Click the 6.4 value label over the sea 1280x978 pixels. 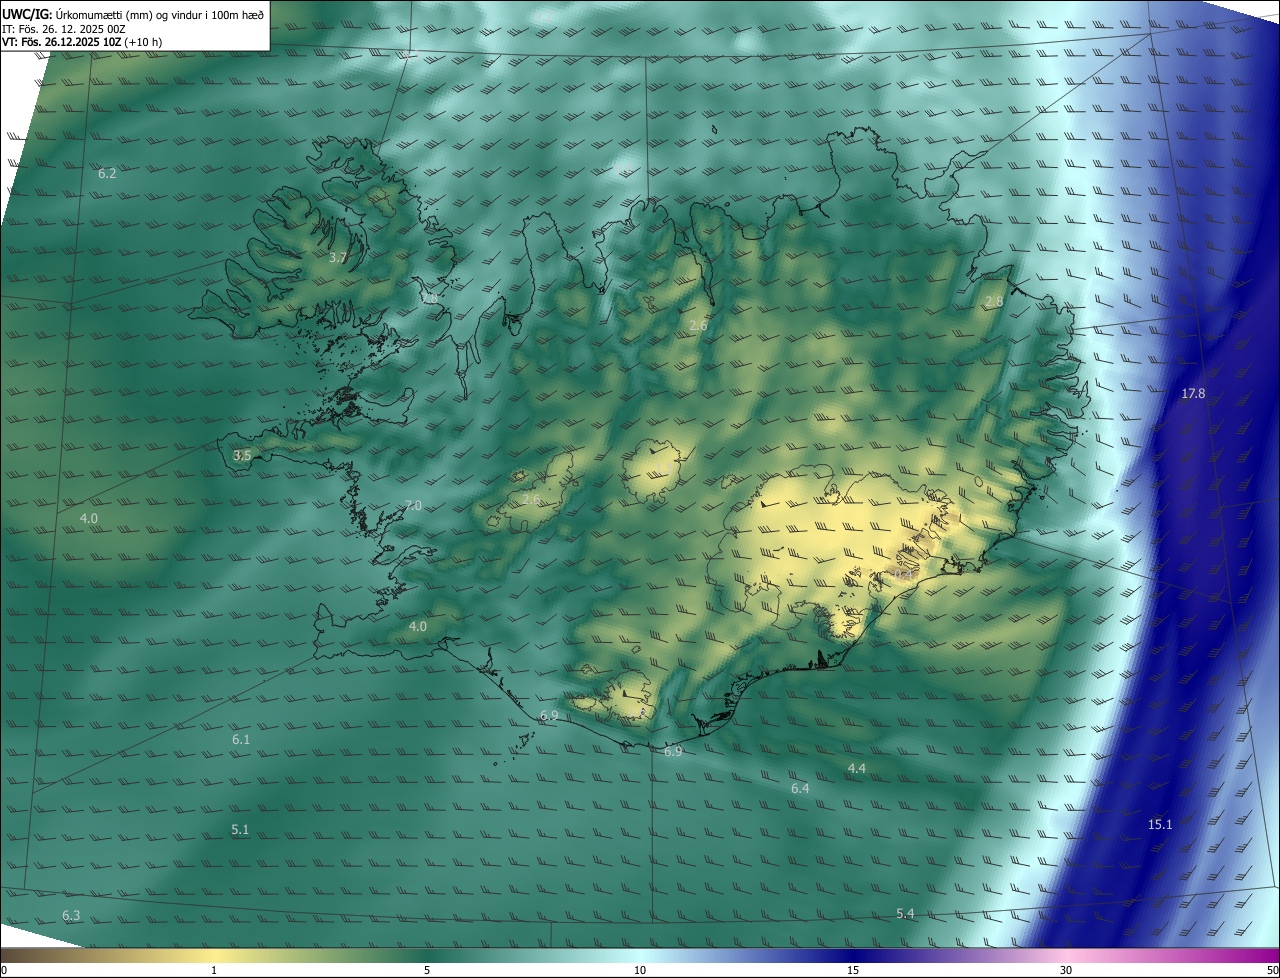coord(800,788)
